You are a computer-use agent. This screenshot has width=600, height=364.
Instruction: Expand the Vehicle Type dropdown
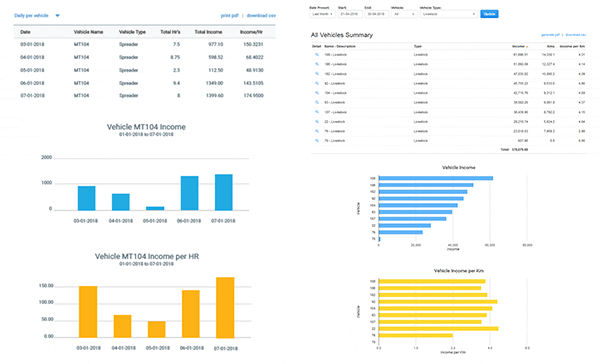pyautogui.click(x=448, y=14)
